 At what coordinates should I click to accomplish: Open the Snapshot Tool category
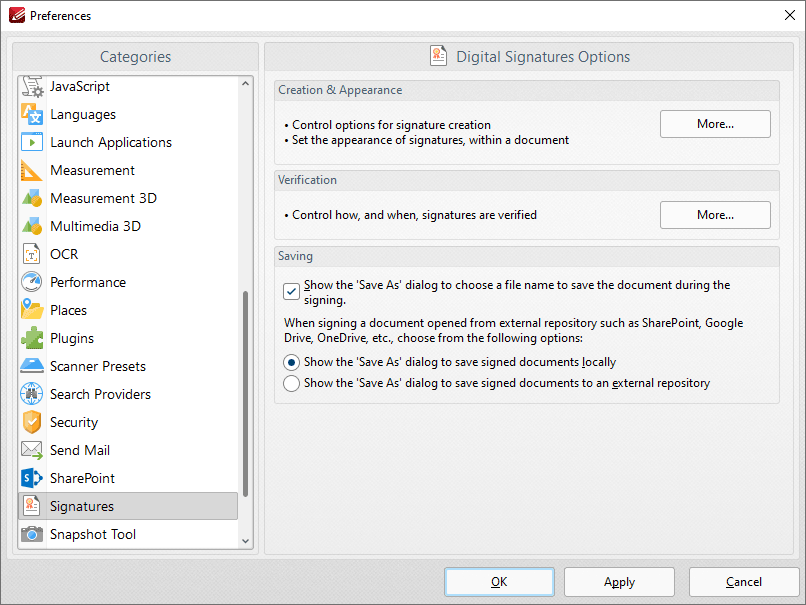click(x=128, y=534)
